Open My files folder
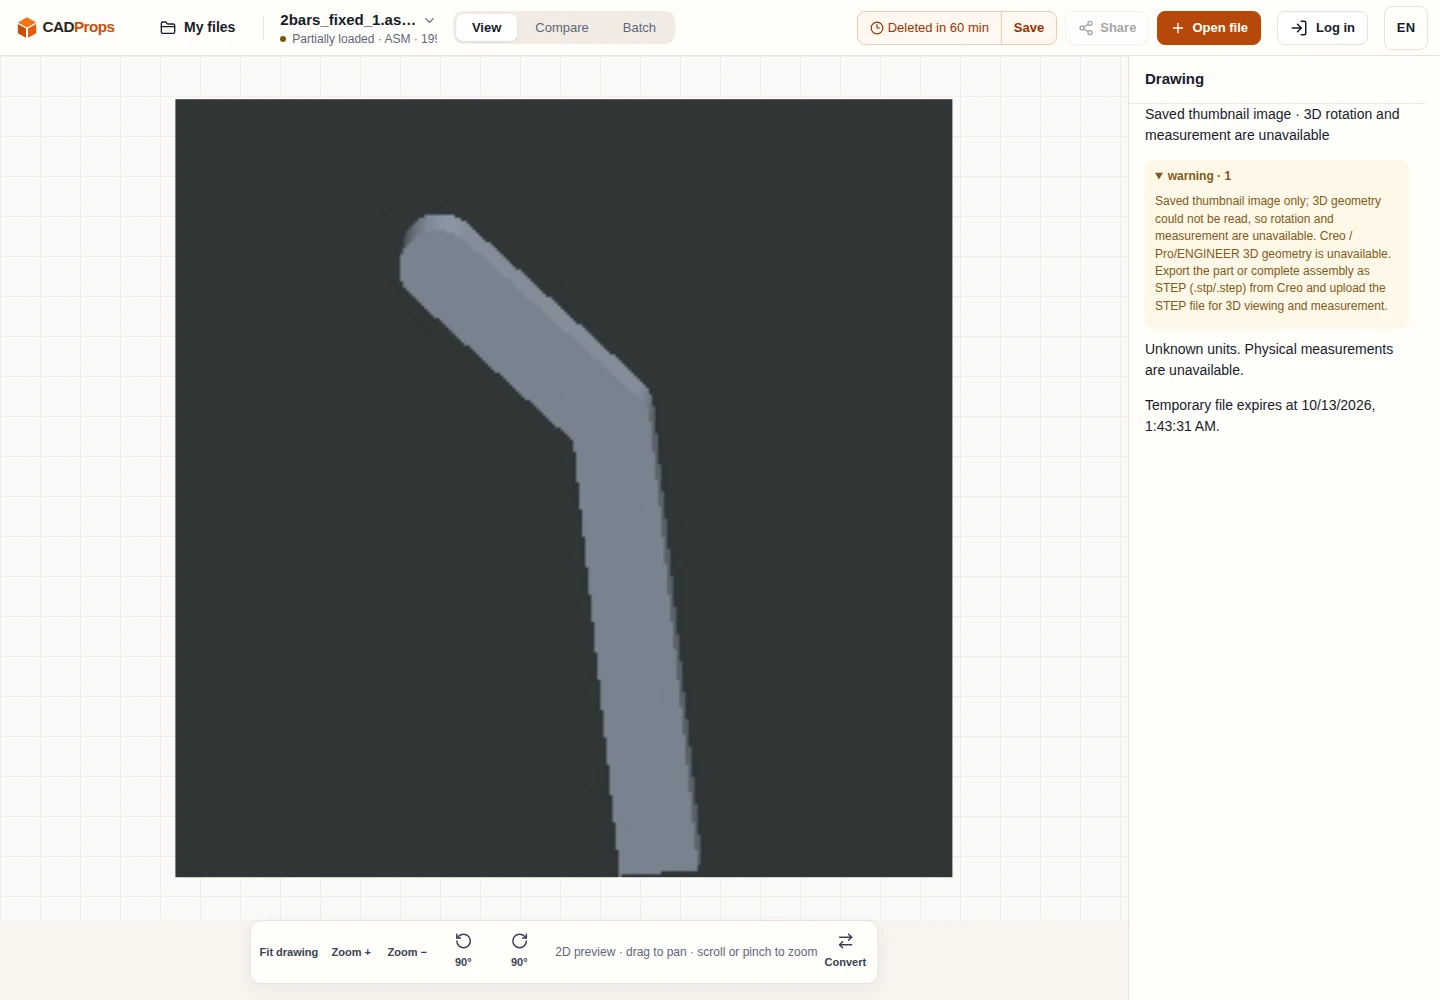1440x1000 pixels. pyautogui.click(x=198, y=28)
